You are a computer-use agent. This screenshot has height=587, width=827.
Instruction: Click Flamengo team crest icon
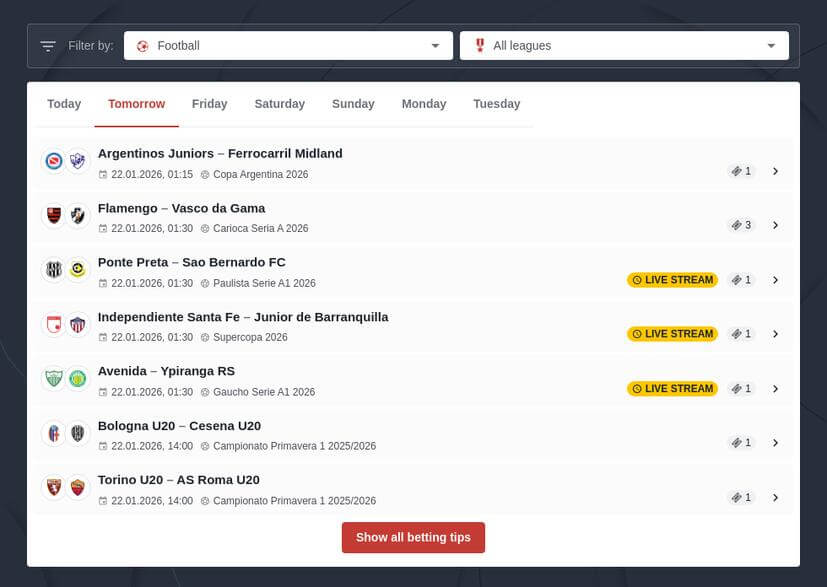54,215
